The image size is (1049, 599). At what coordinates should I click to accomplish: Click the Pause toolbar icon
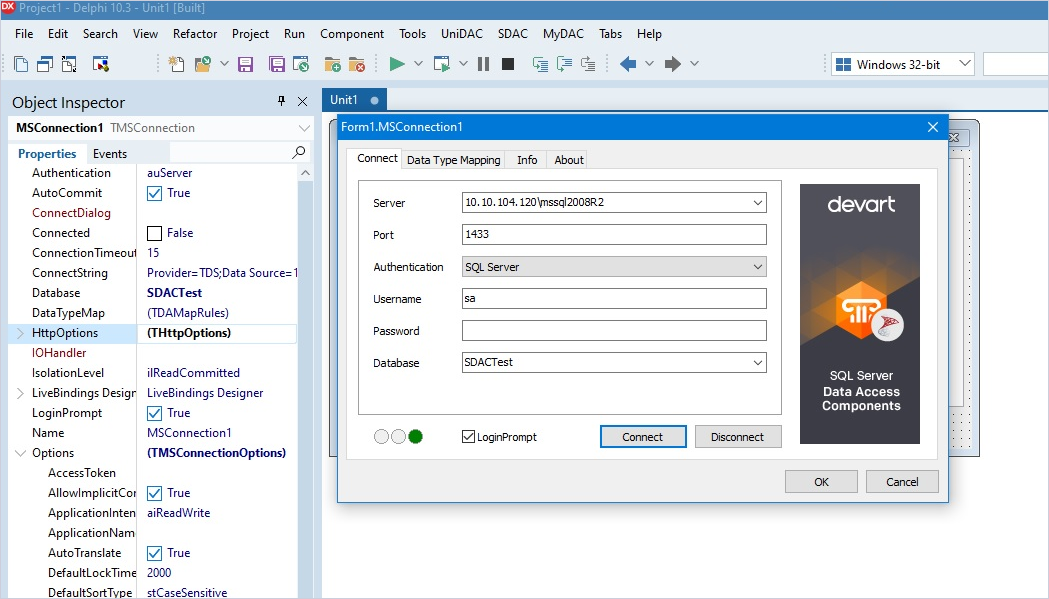(484, 64)
